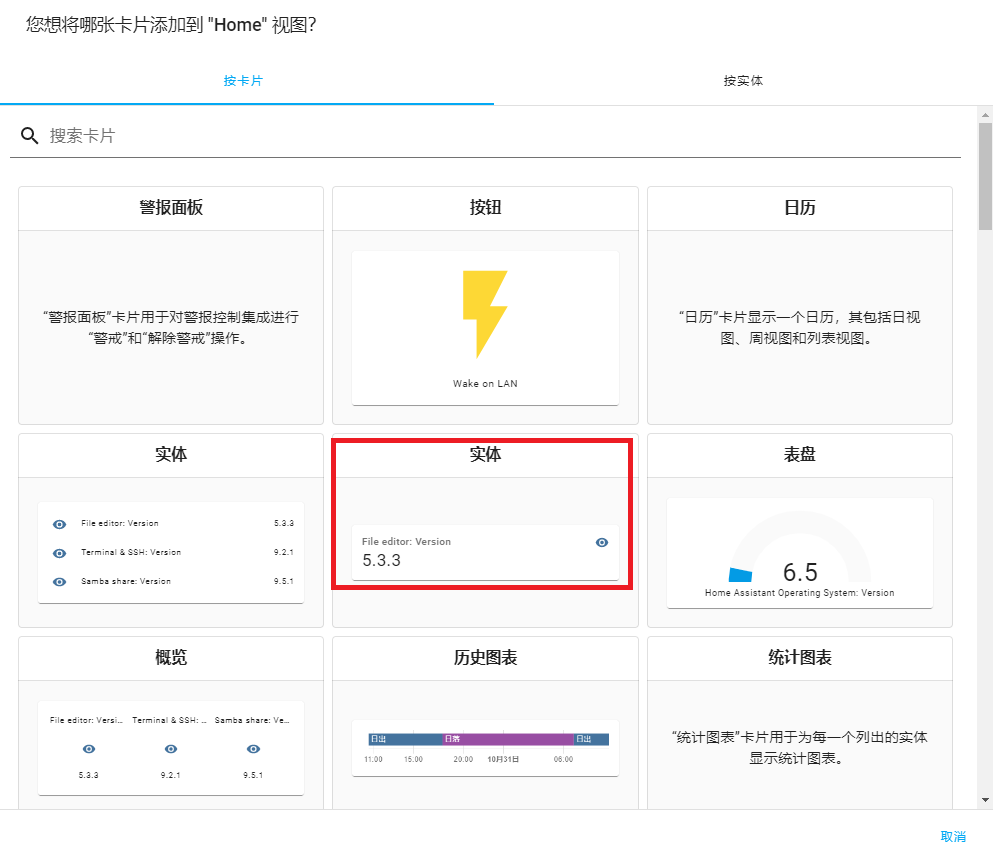The height and width of the screenshot is (860, 993).
Task: Toggle visibility of Samba share: Version entity row
Action: tap(59, 581)
